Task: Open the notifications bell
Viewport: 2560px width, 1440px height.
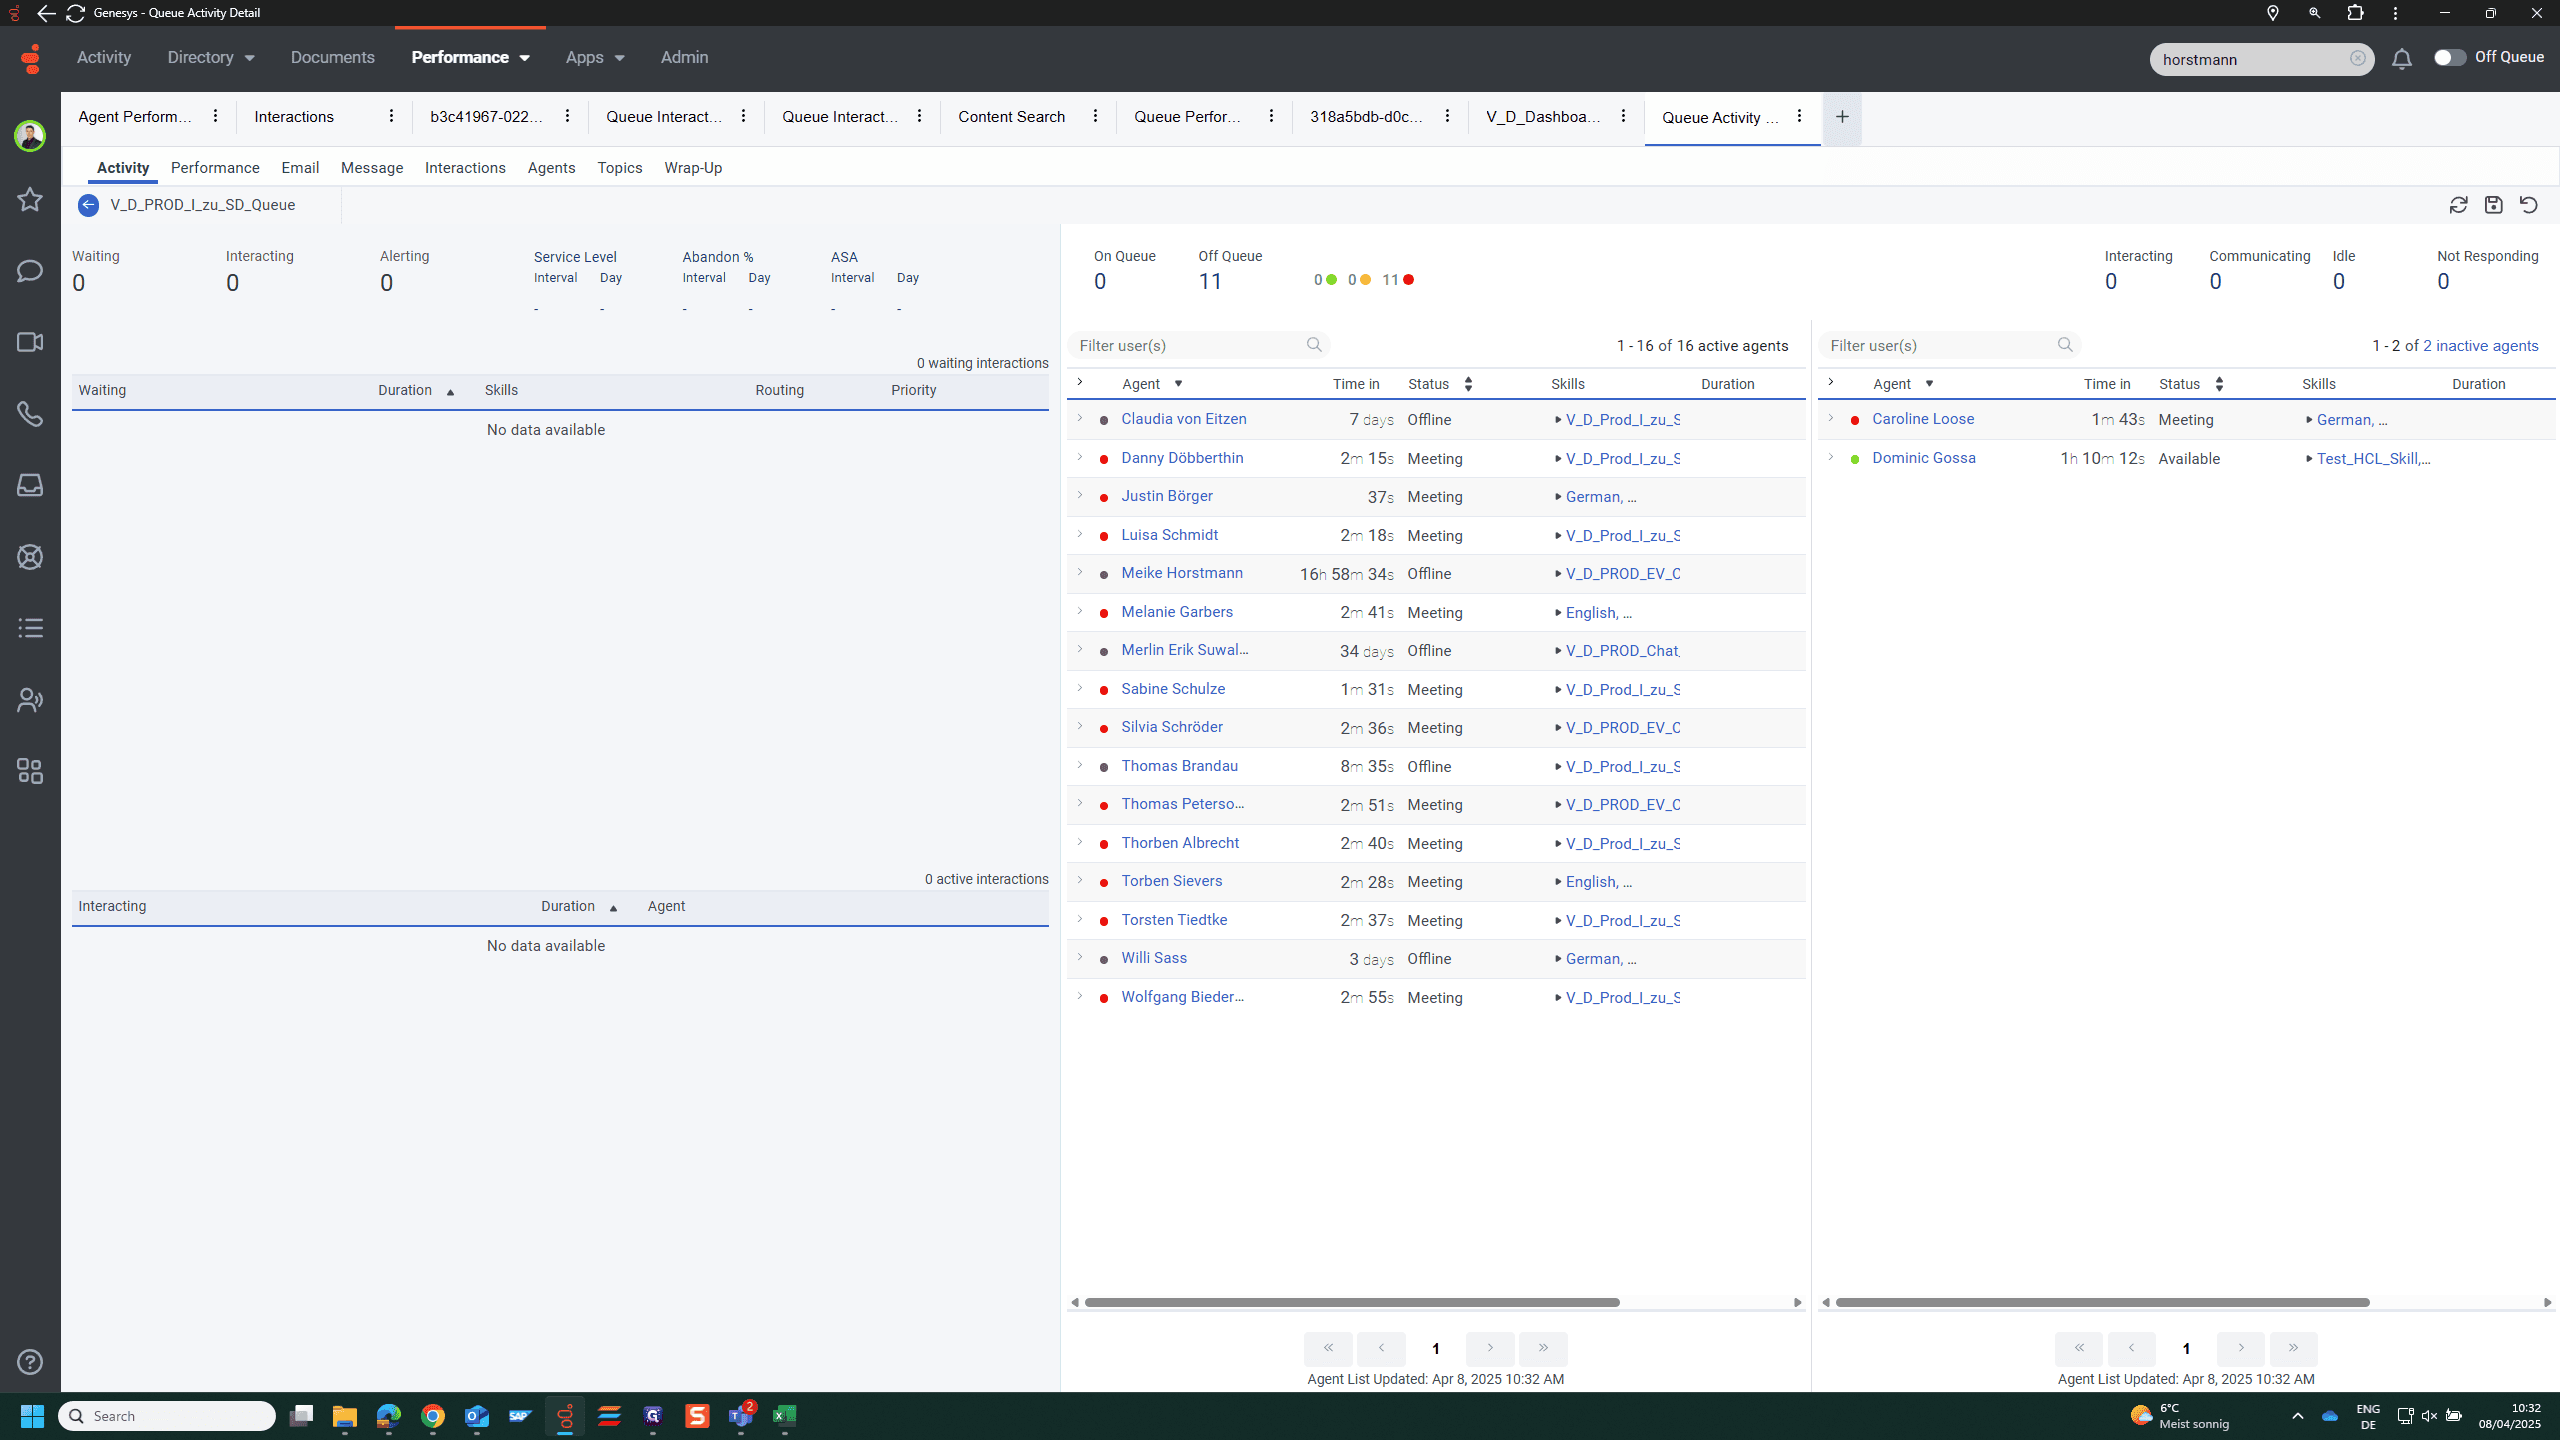Action: [x=2402, y=59]
